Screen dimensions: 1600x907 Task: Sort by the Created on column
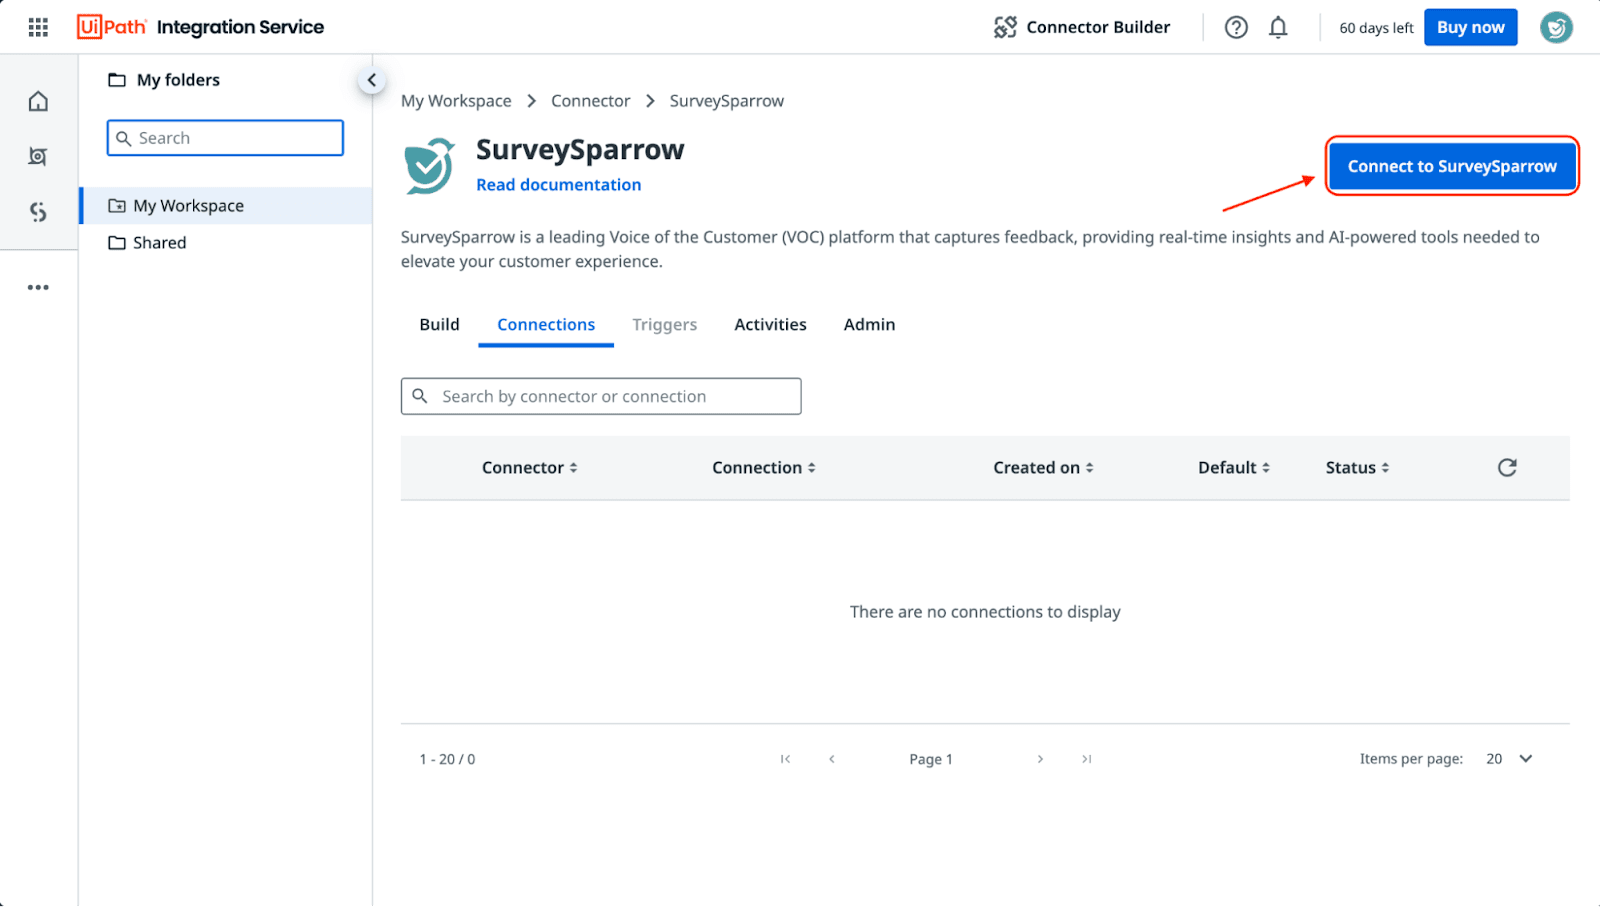[1043, 468]
